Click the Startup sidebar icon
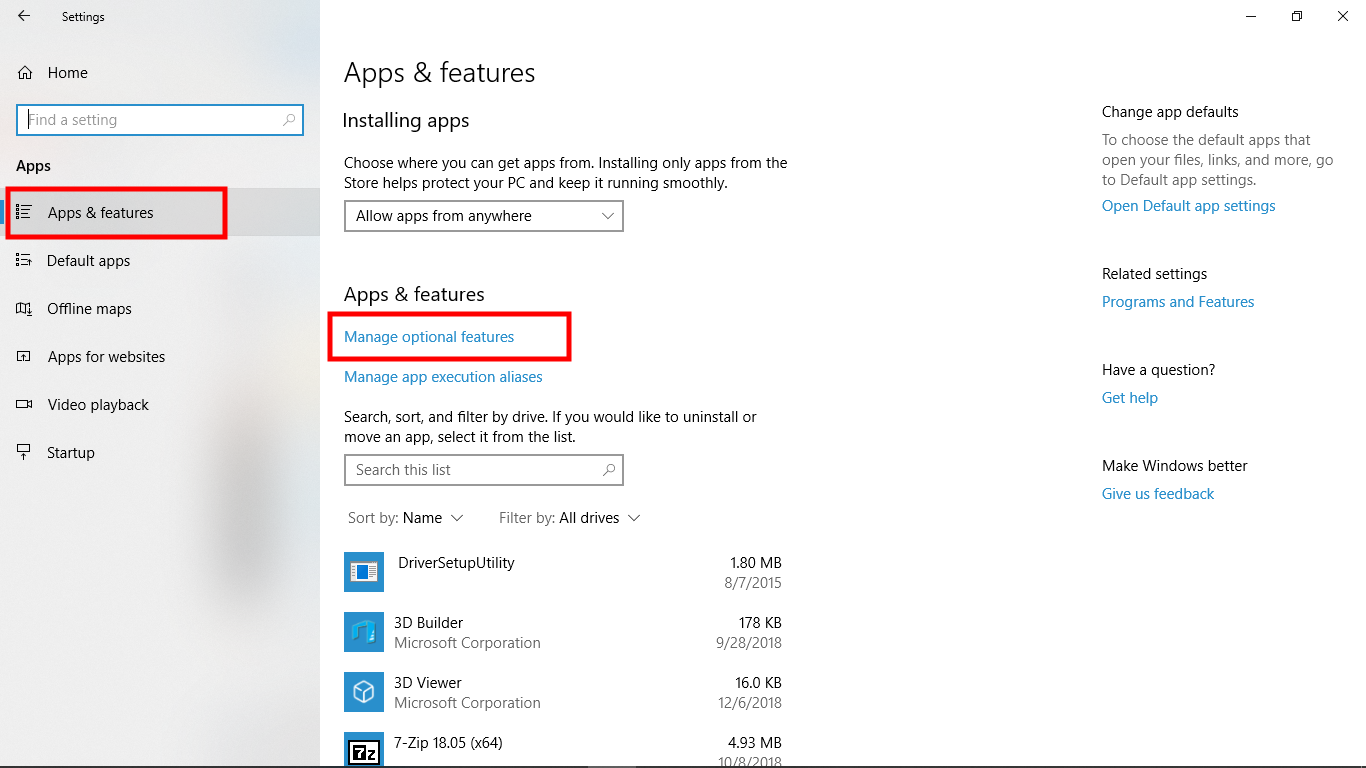Viewport: 1366px width, 768px height. pyautogui.click(x=24, y=452)
